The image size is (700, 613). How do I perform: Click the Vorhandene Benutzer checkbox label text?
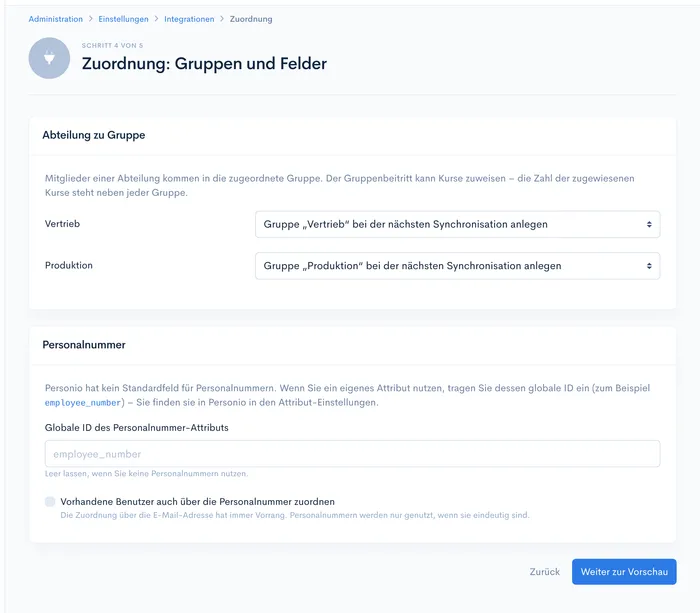coord(197,501)
